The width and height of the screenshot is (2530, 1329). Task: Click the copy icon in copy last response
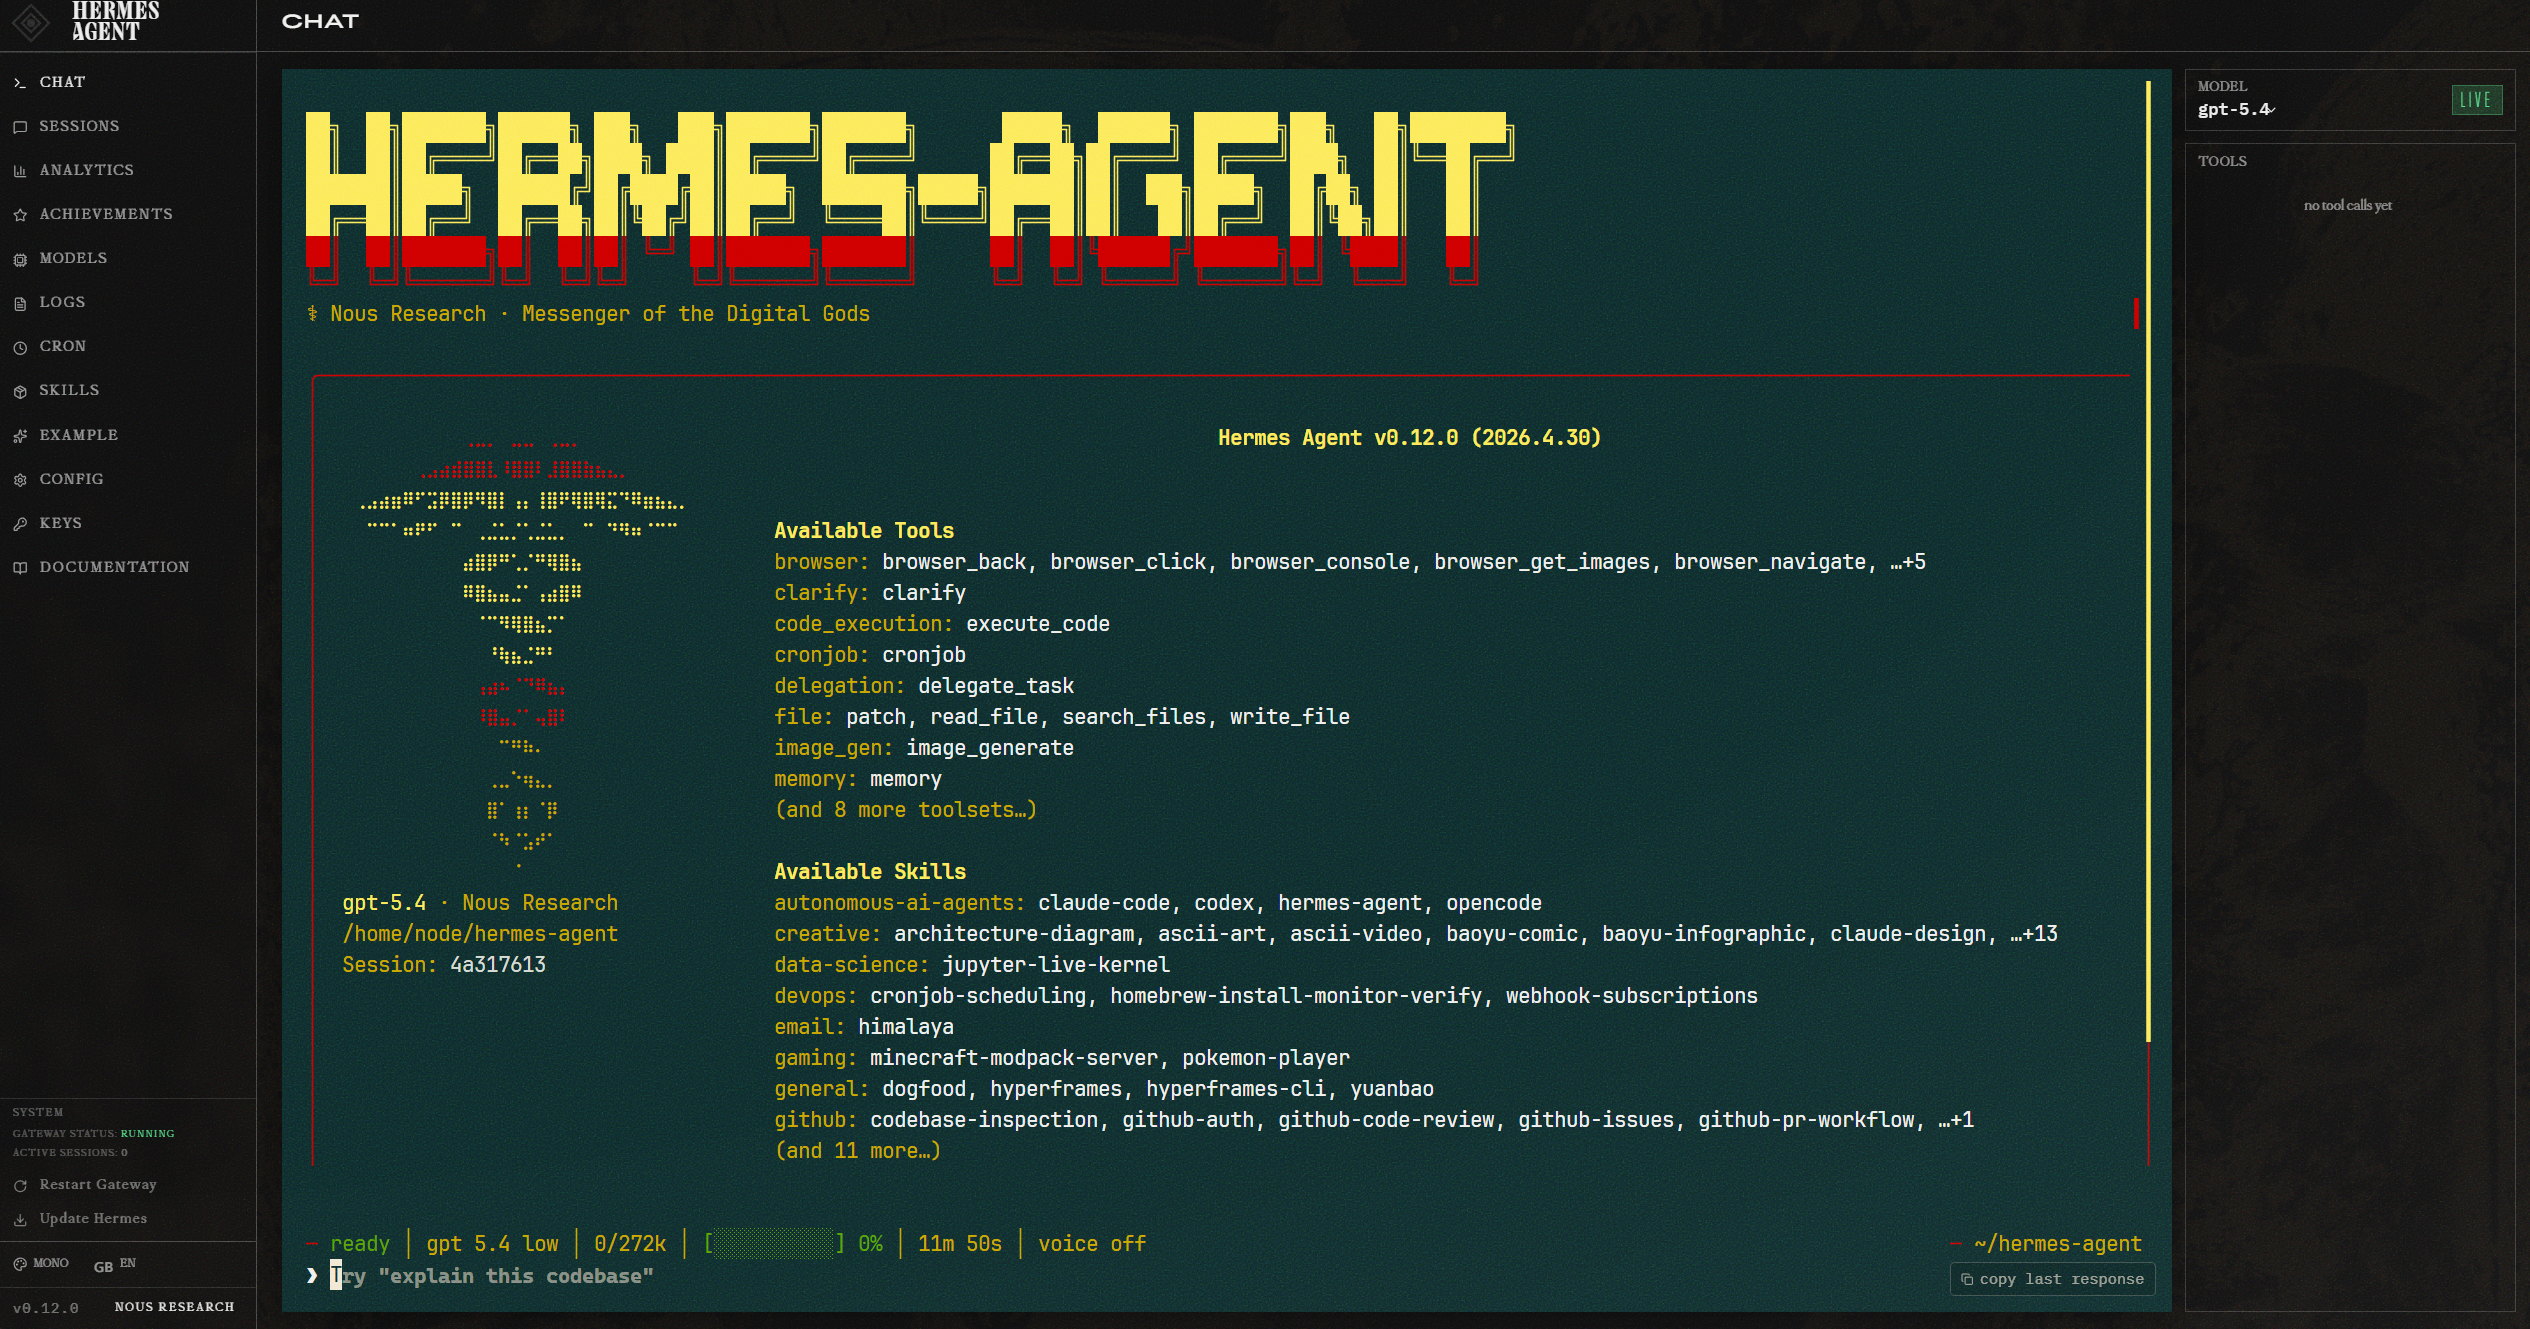(x=1967, y=1279)
